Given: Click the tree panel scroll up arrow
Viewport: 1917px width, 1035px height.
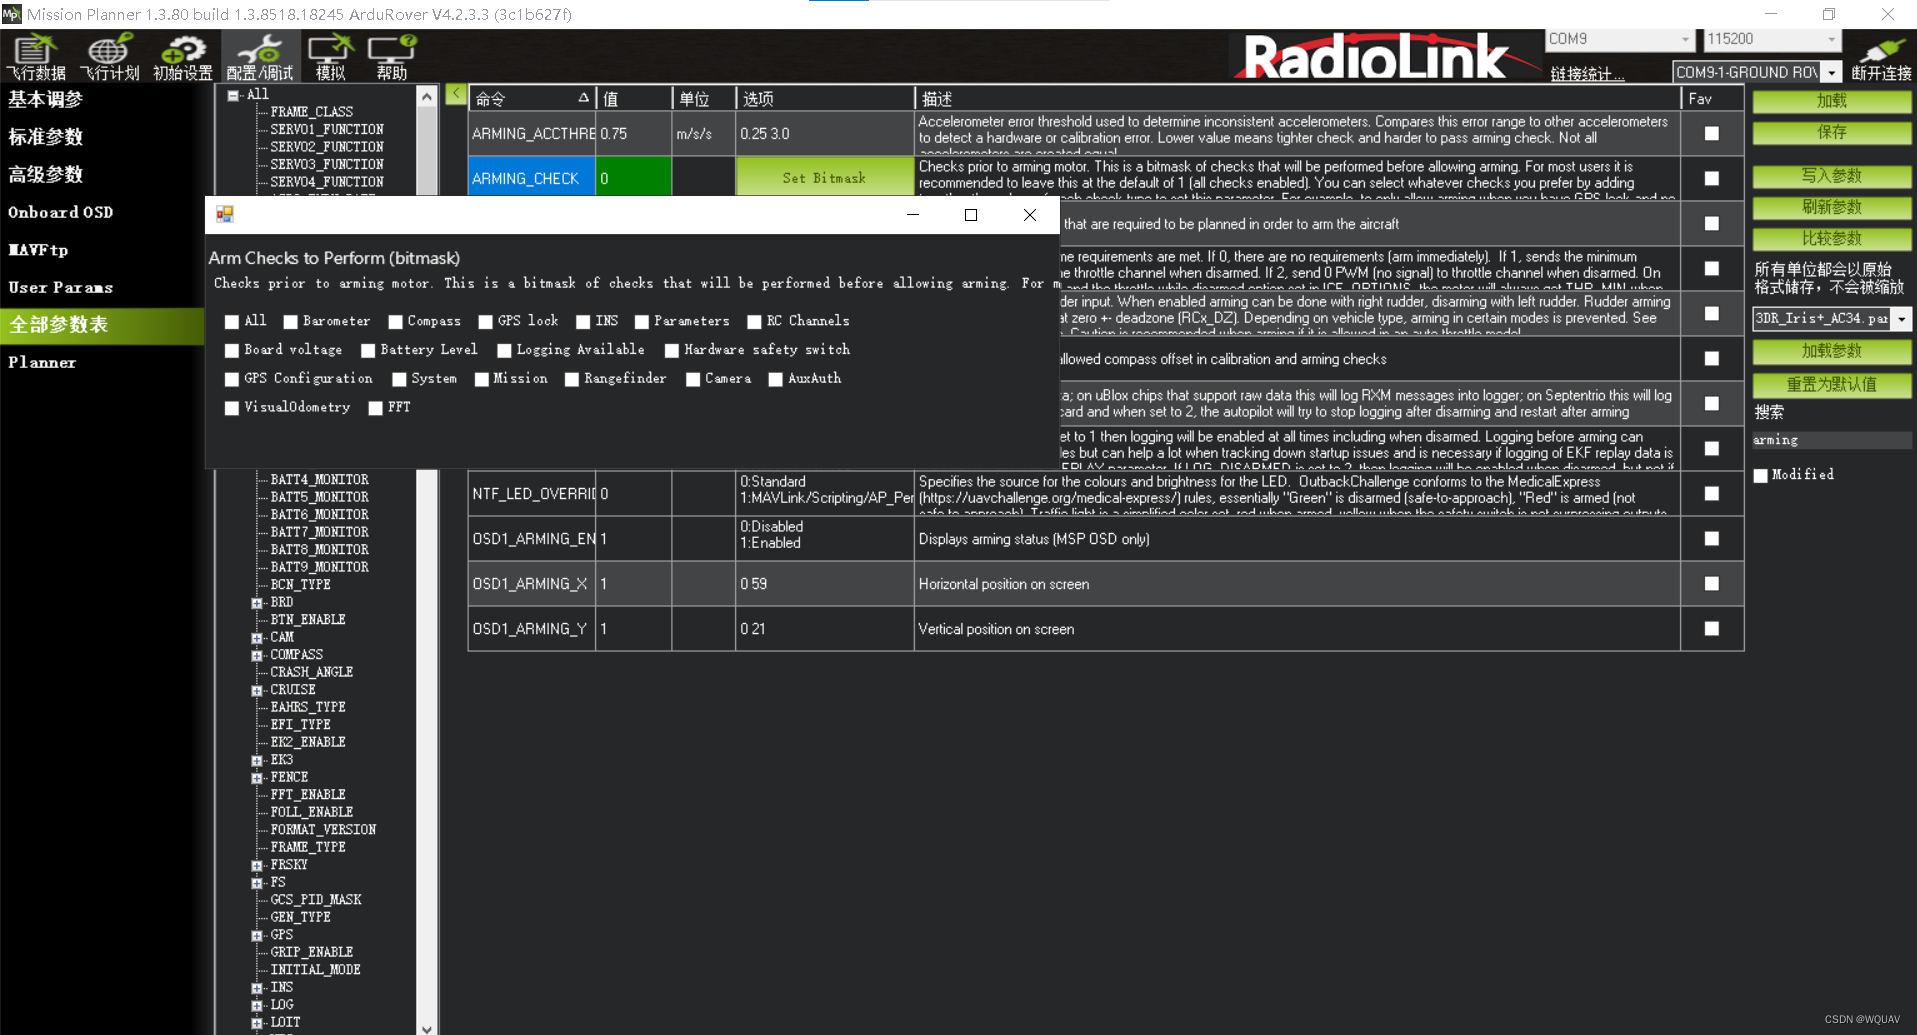Looking at the screenshot, I should coord(427,96).
